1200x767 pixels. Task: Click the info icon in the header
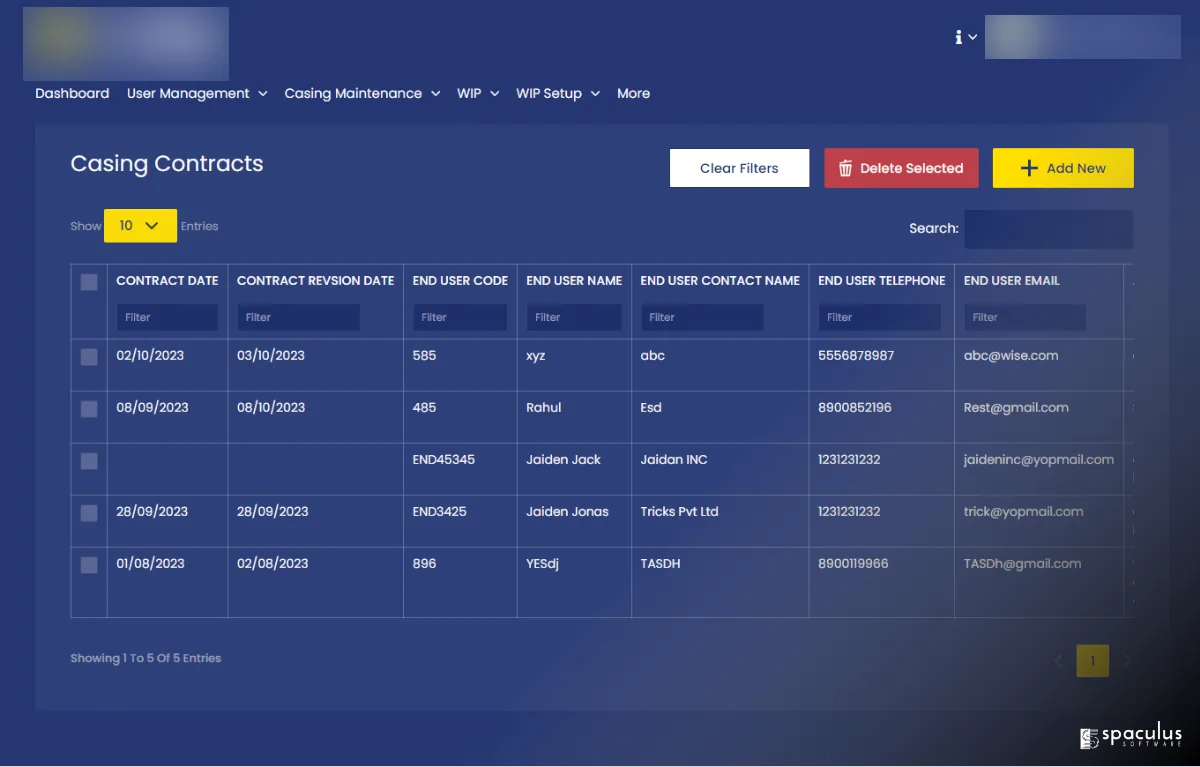click(958, 37)
